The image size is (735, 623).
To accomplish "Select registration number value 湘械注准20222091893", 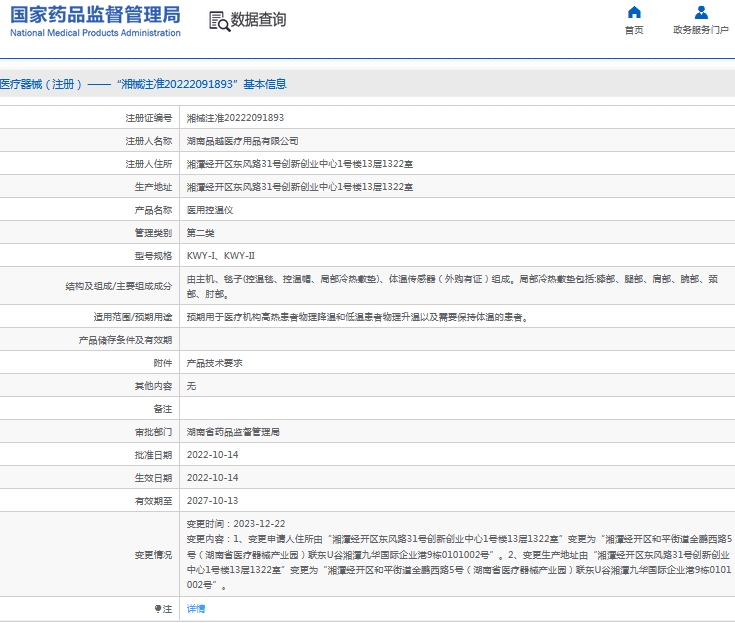I will click(235, 118).
